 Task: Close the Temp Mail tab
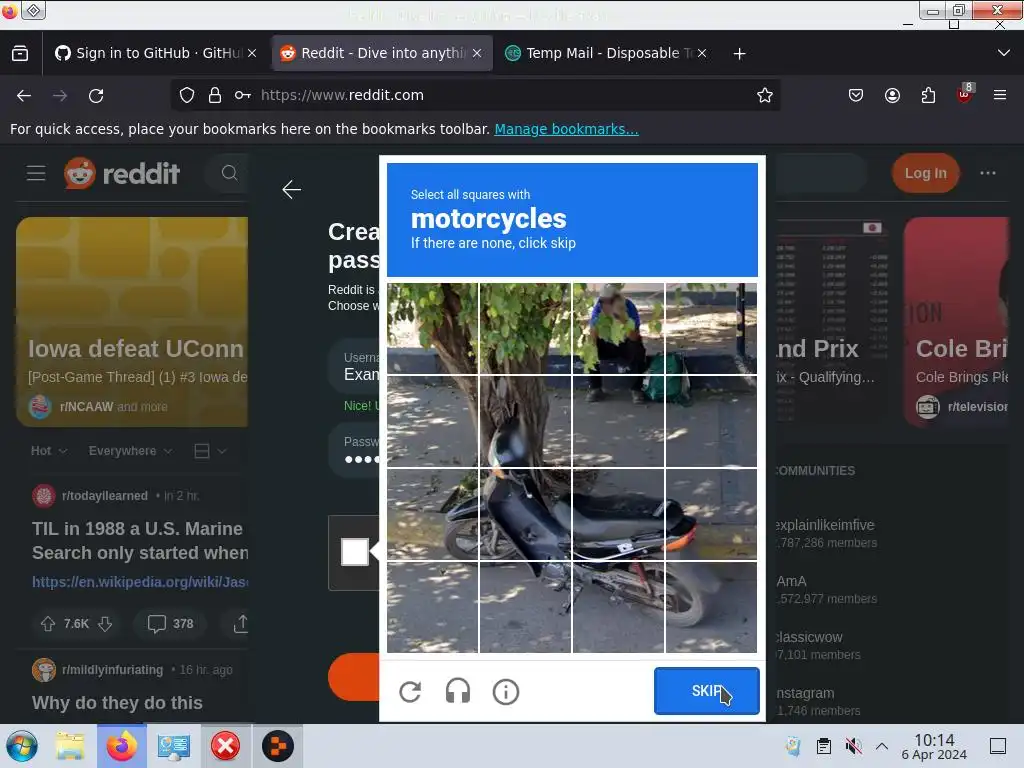click(701, 53)
